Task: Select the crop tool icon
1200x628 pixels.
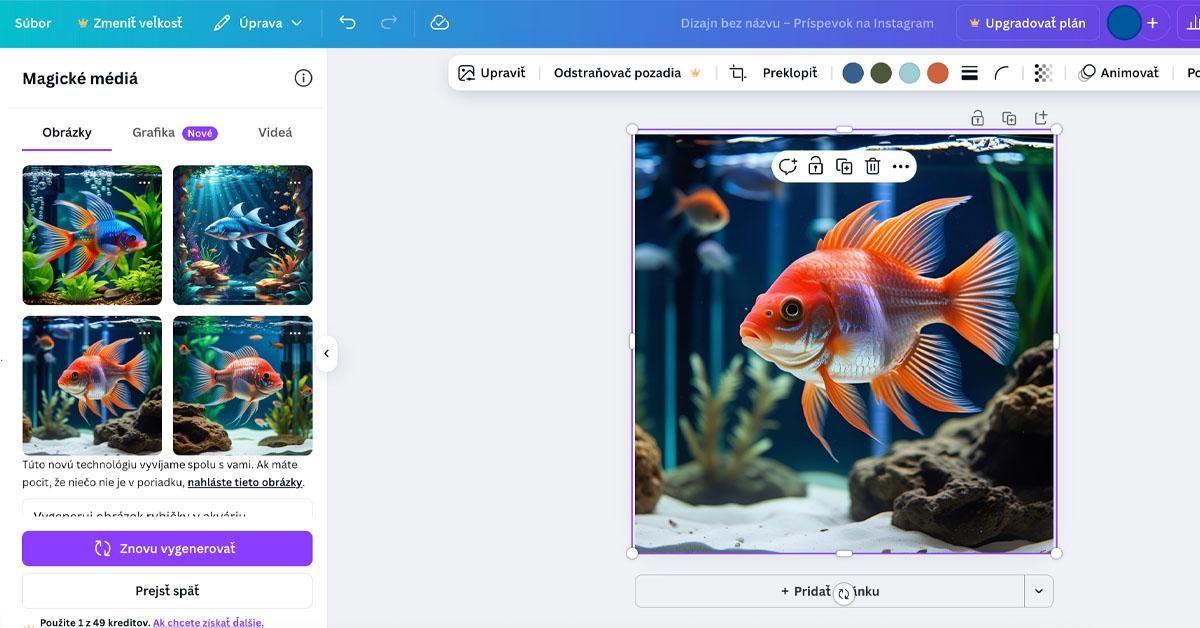Action: point(738,73)
